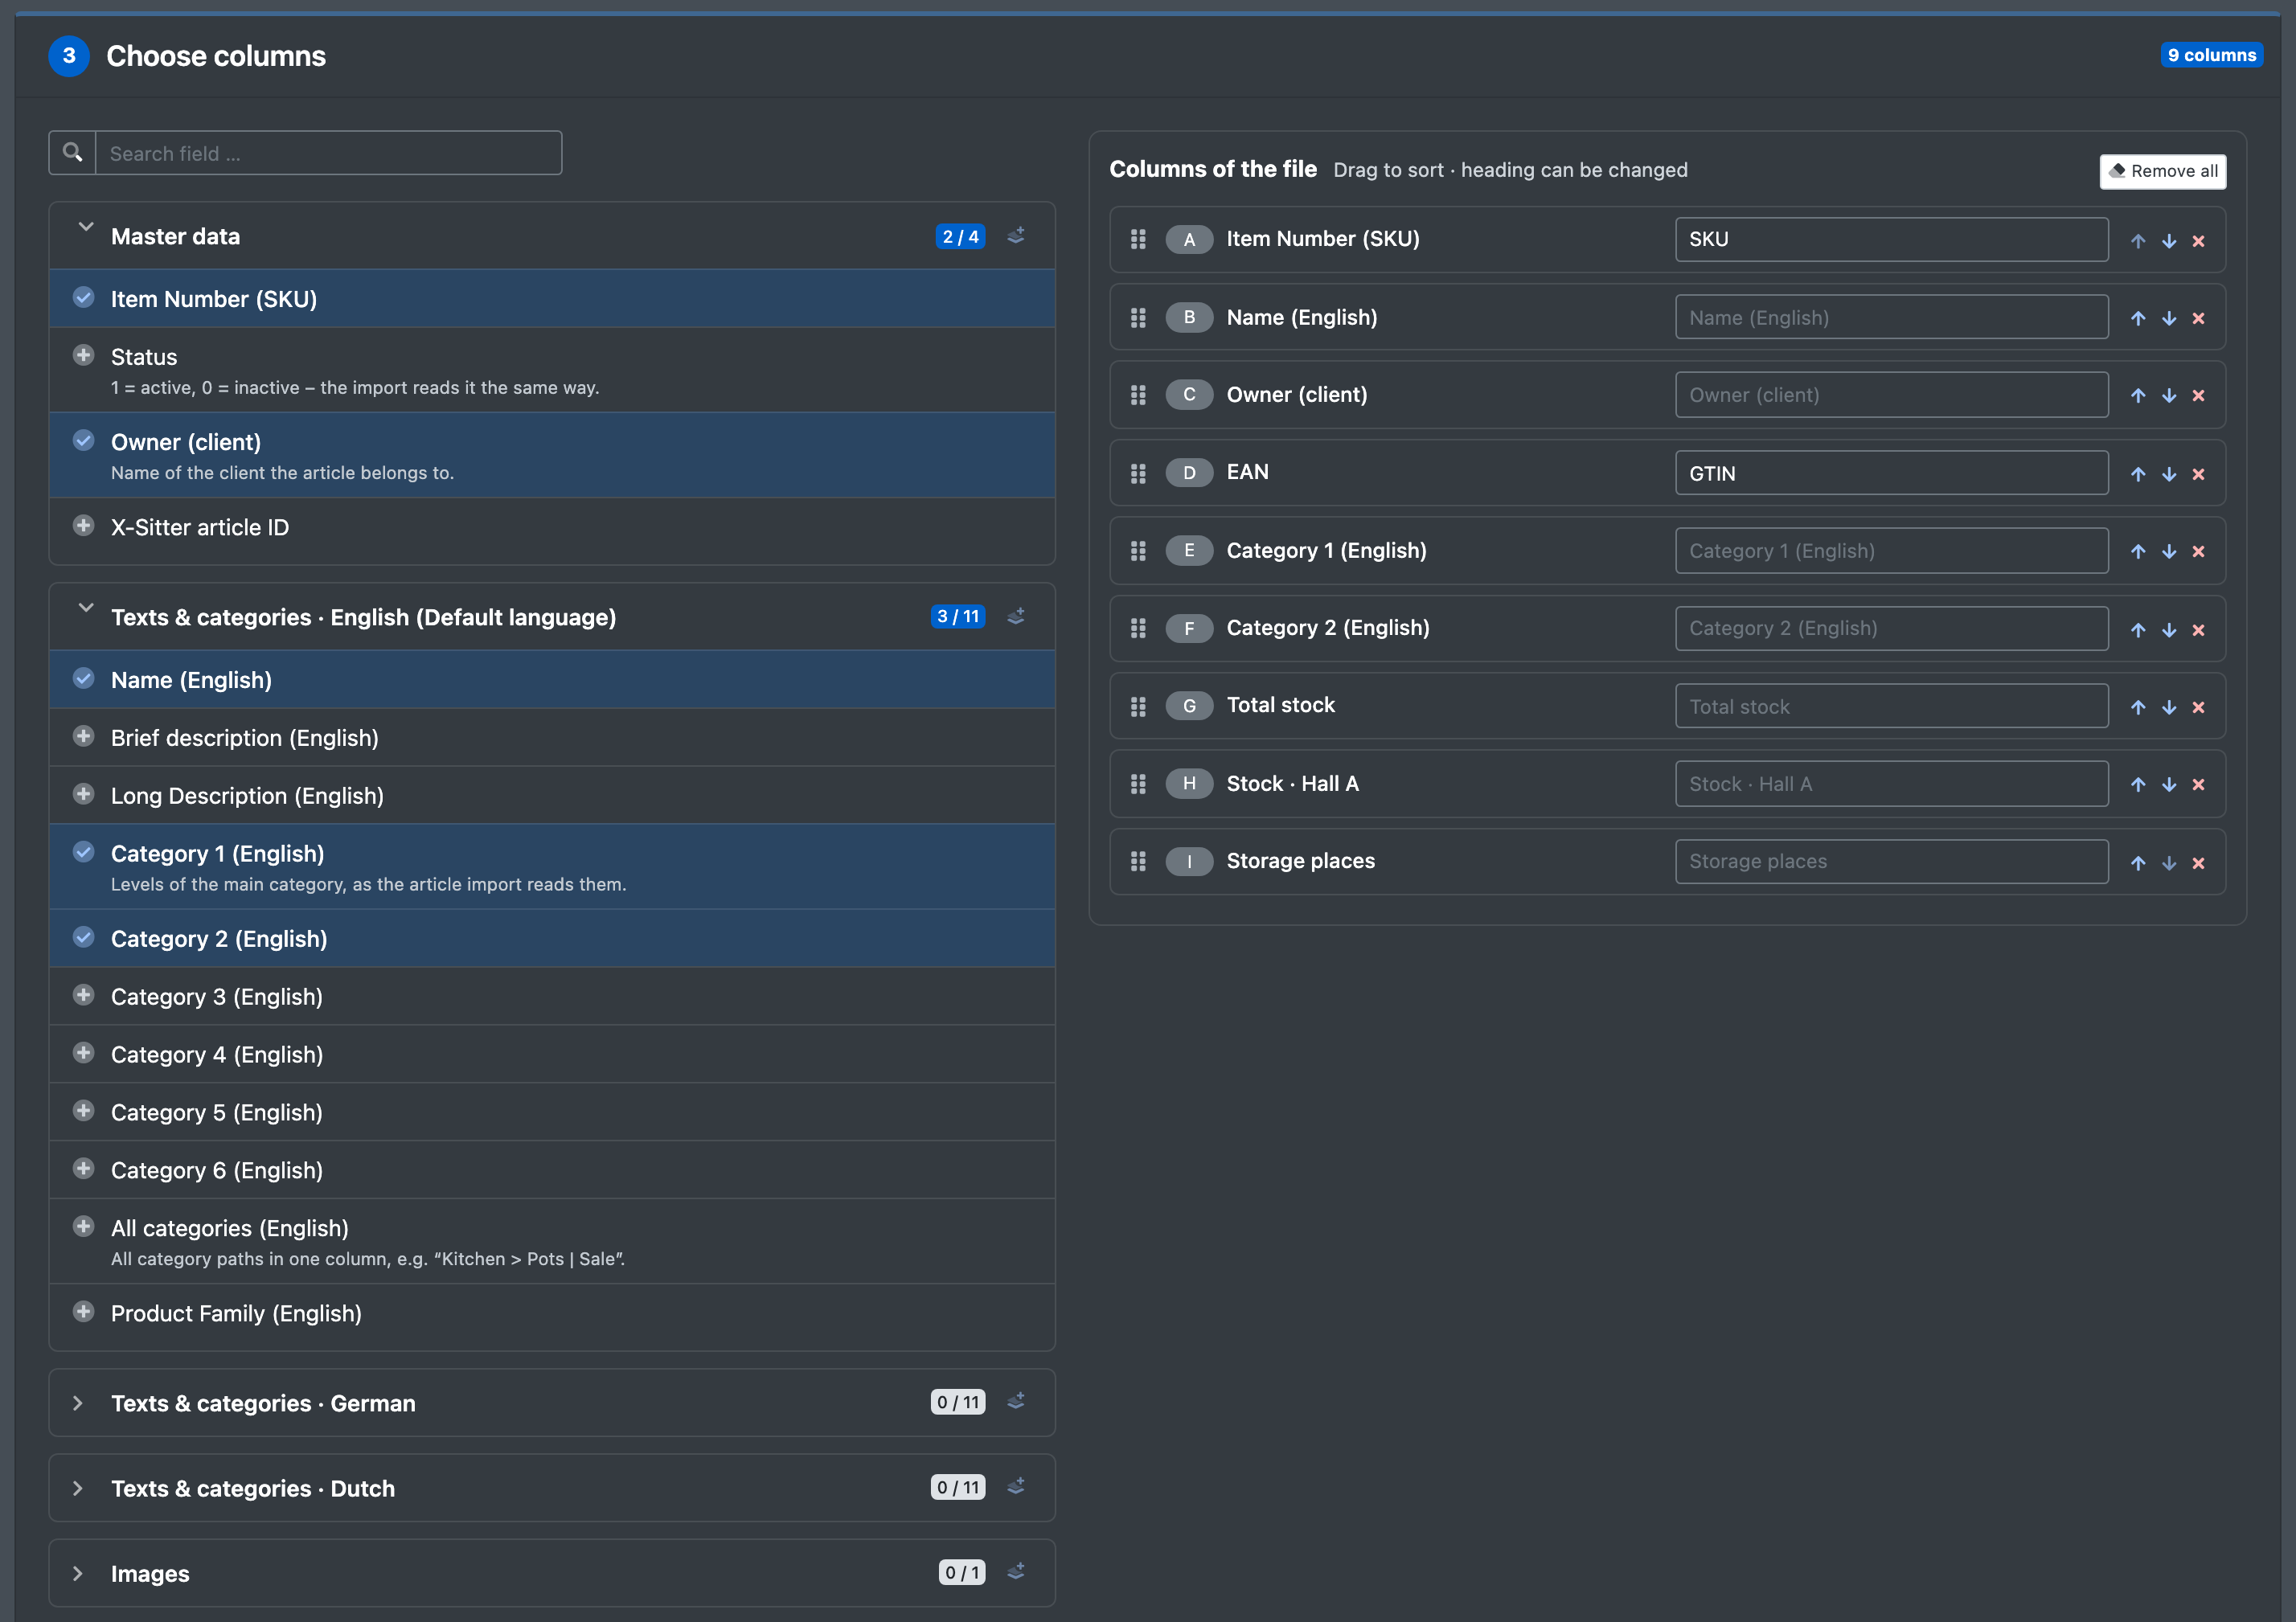Edit the Storage places heading input
This screenshot has width=2296, height=1622.
click(x=1892, y=861)
